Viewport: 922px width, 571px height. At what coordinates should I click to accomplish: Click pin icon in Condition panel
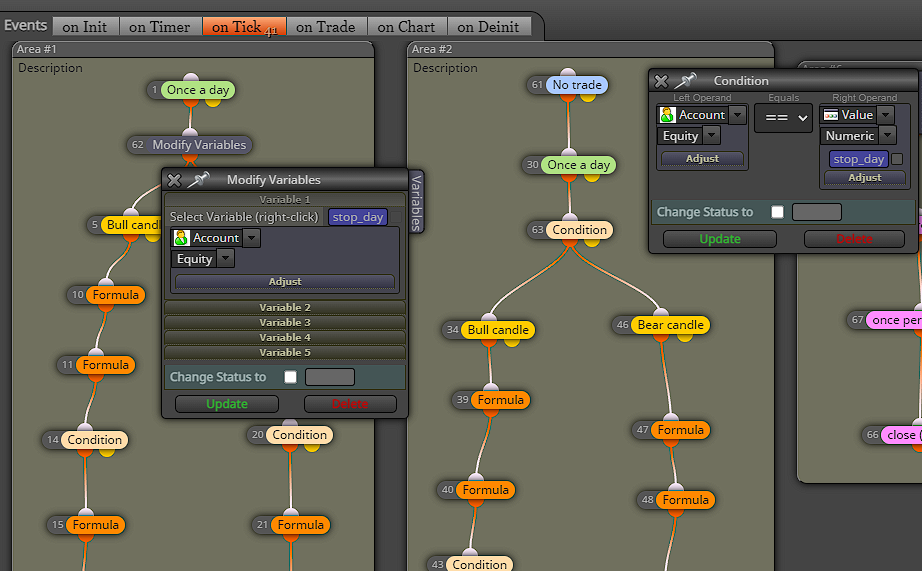(686, 80)
